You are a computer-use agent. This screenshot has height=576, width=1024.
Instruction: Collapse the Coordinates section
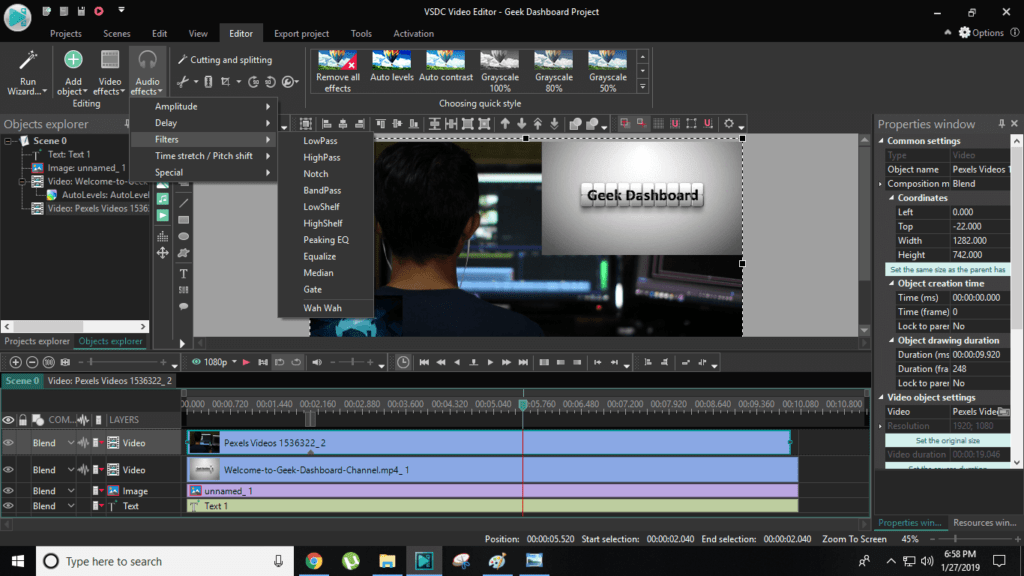coord(891,198)
